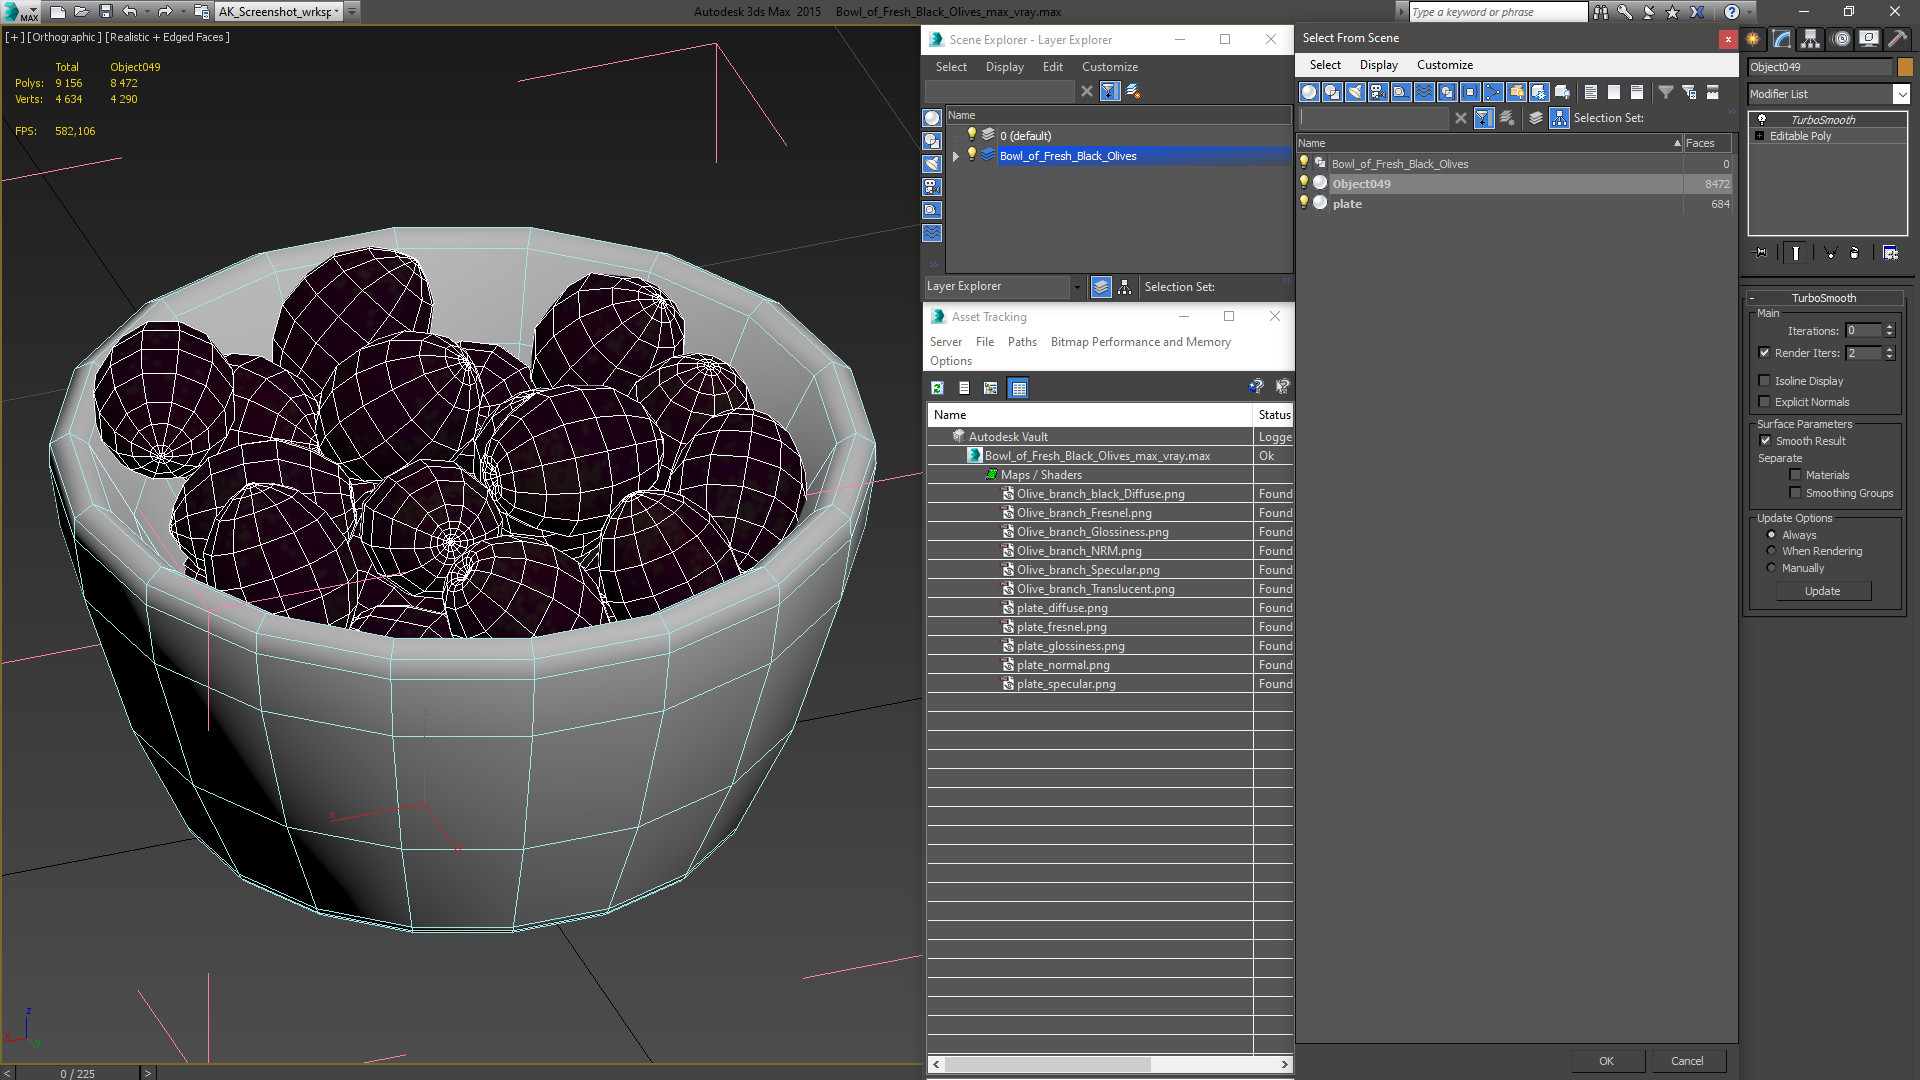Click the Redo arrow icon
Viewport: 1920px width, 1080px height.
(x=165, y=12)
